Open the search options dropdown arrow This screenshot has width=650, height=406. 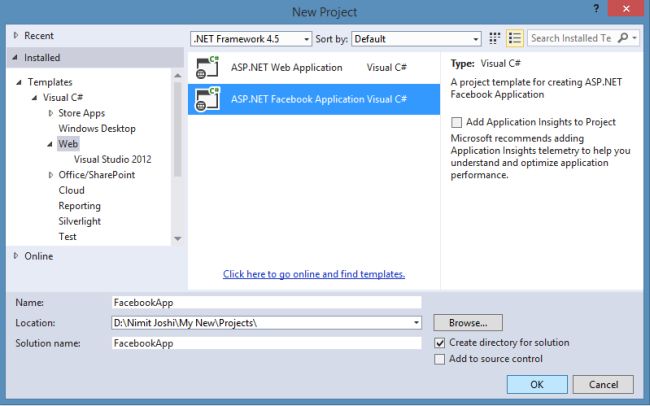[x=634, y=38]
